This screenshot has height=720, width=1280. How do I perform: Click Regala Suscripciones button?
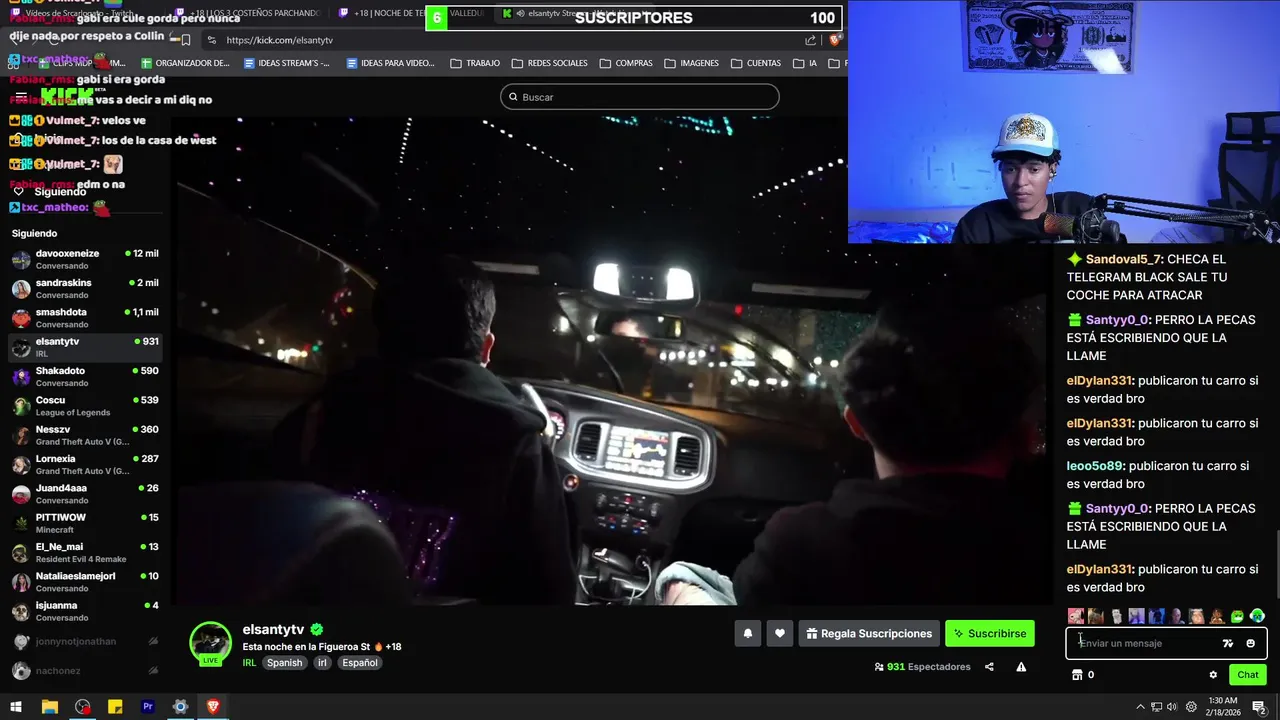coord(869,633)
